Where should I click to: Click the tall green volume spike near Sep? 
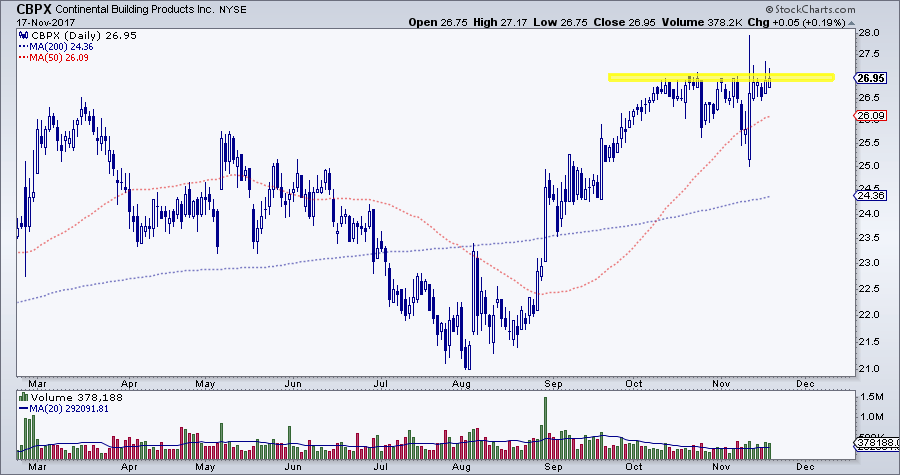[x=544, y=420]
